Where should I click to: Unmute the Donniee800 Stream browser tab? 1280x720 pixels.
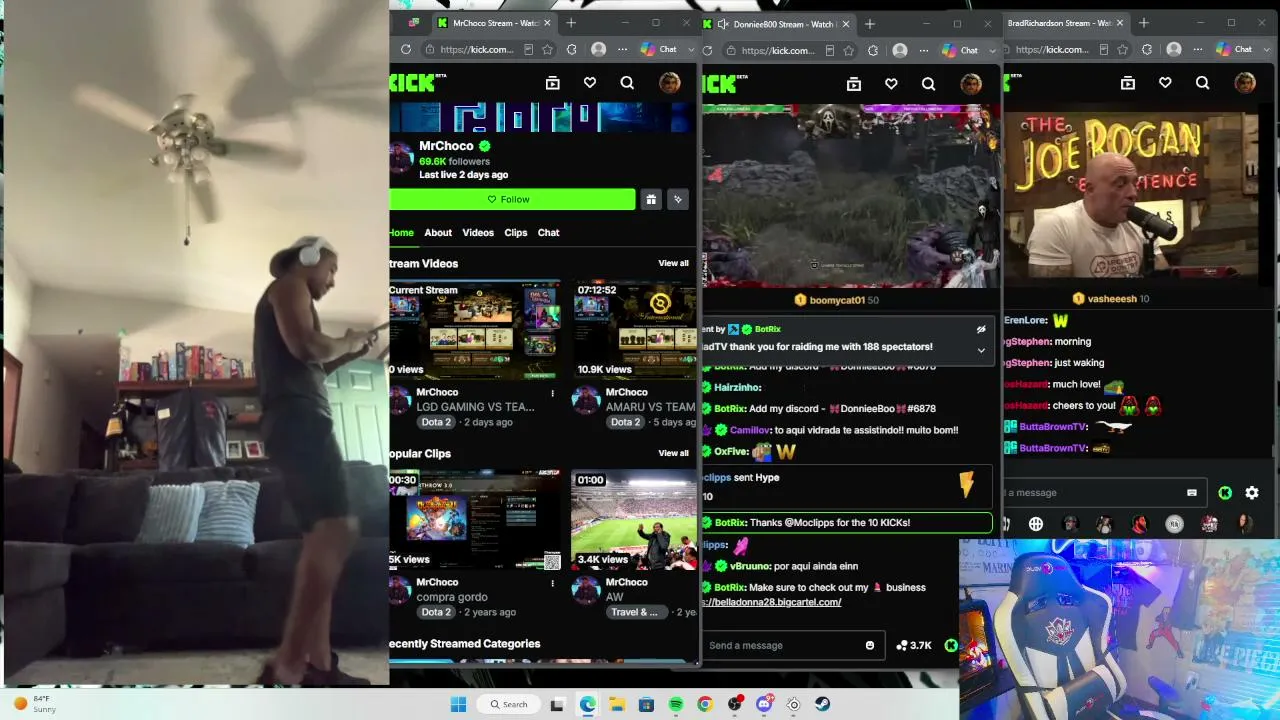(722, 24)
